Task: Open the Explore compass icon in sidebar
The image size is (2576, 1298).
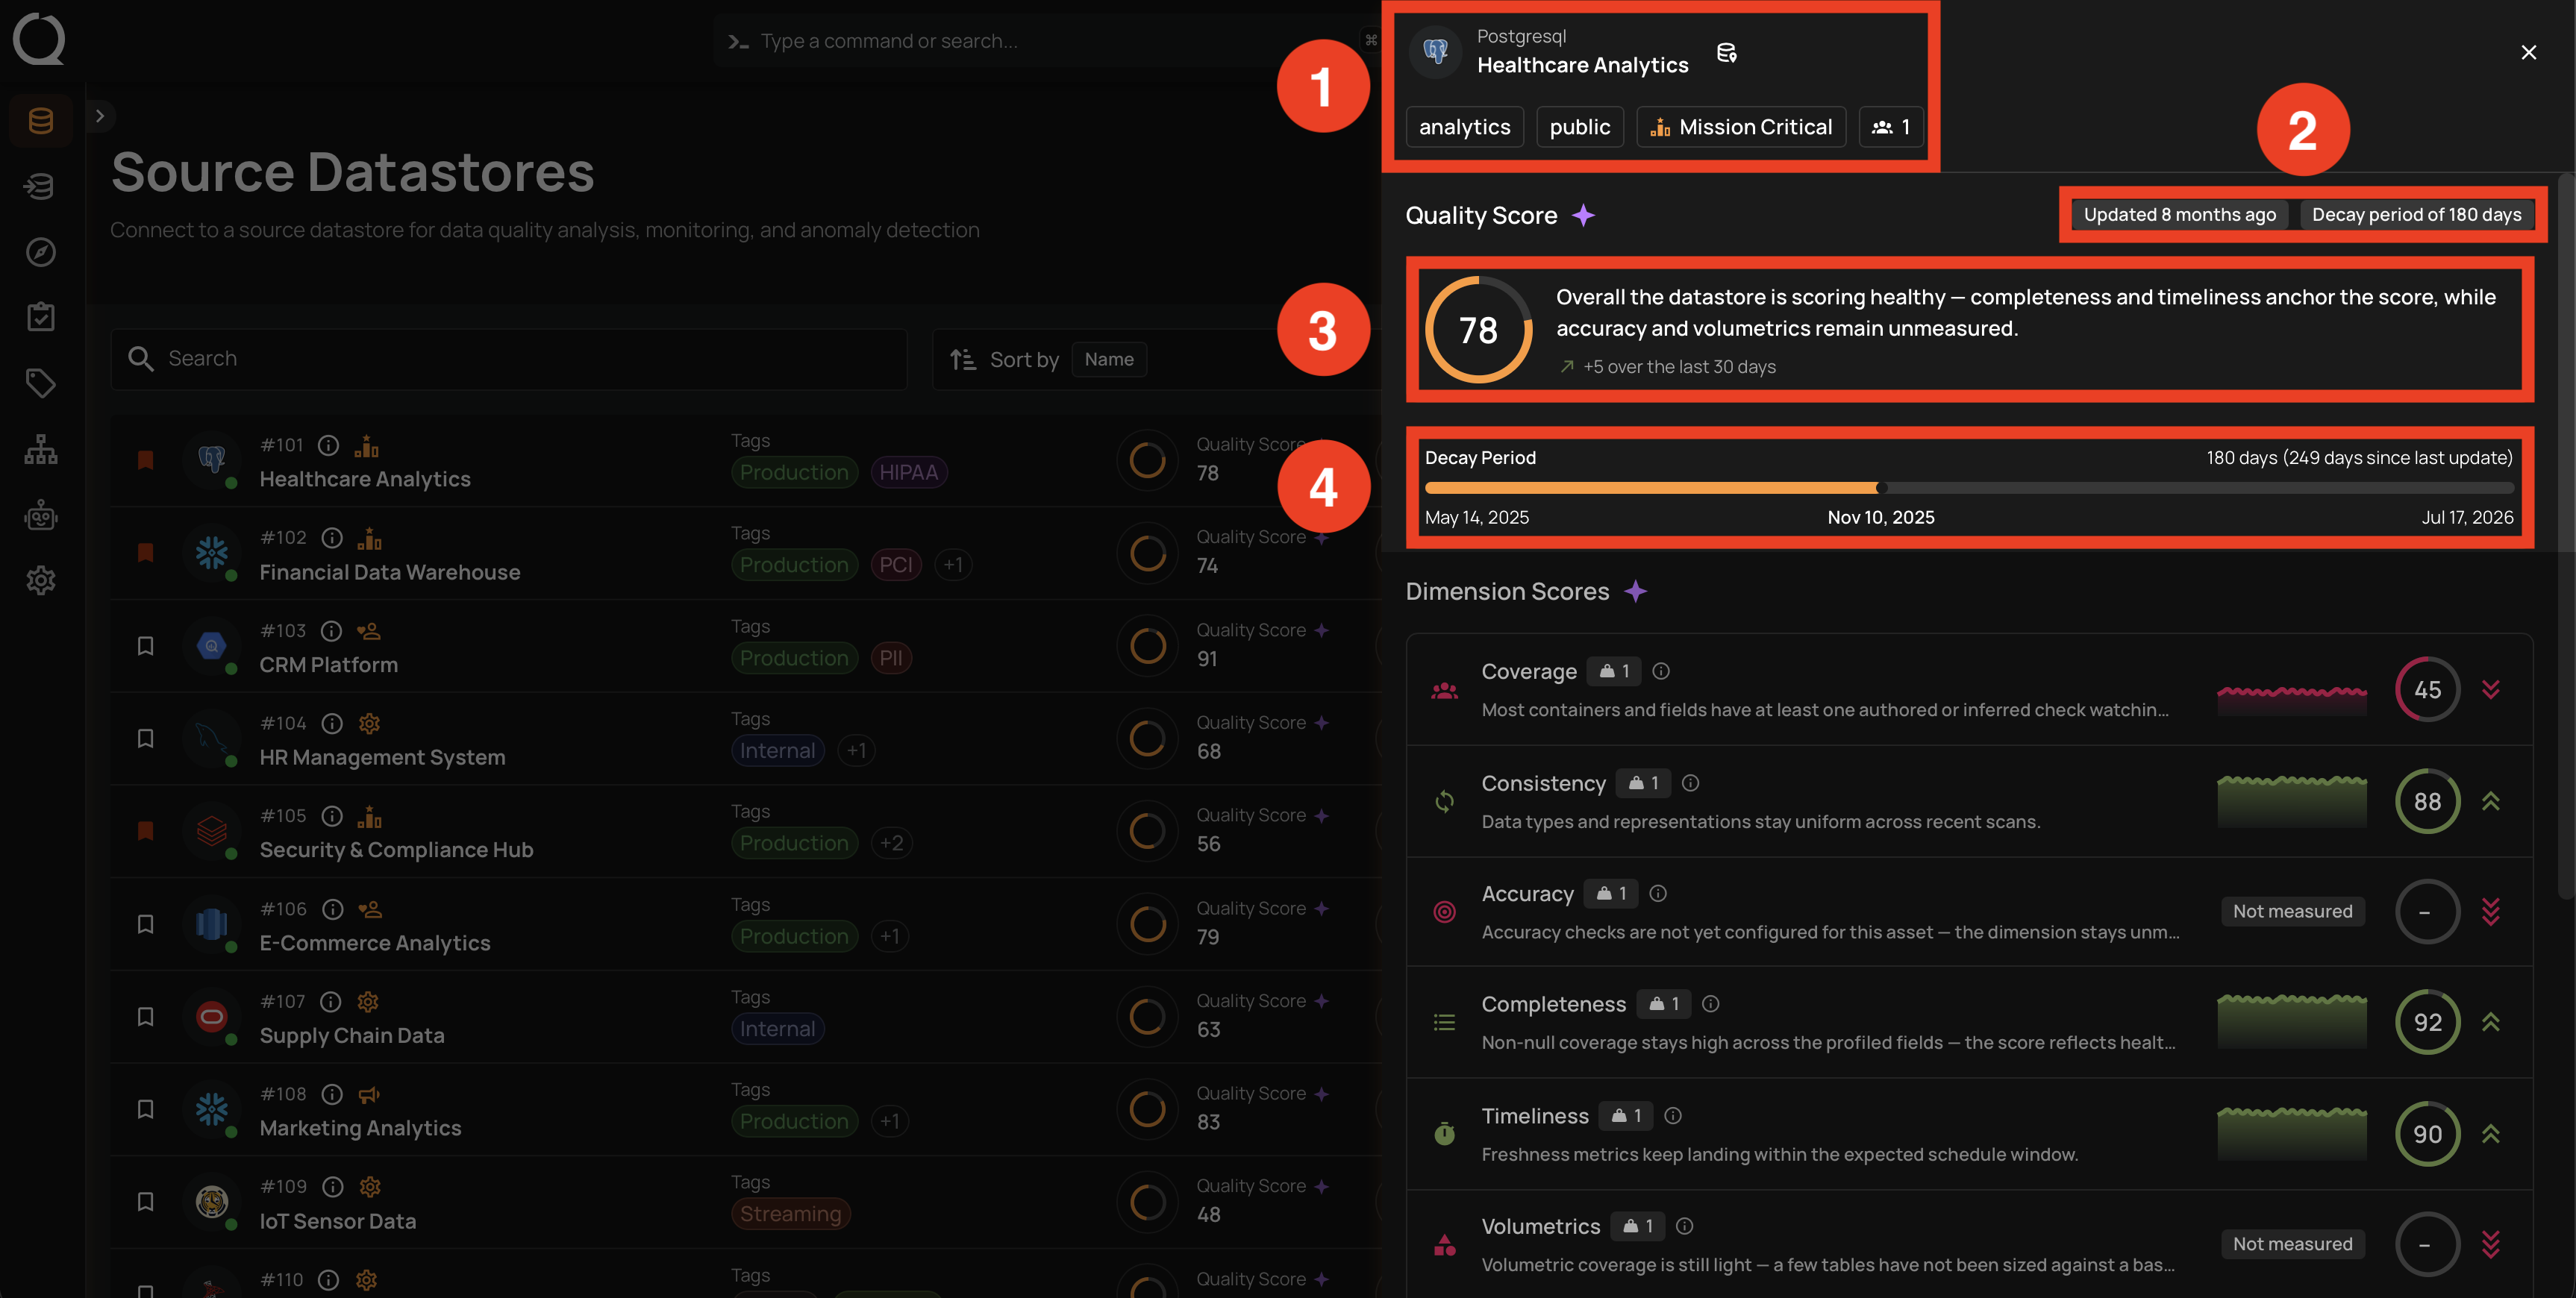Action: pyautogui.click(x=41, y=252)
